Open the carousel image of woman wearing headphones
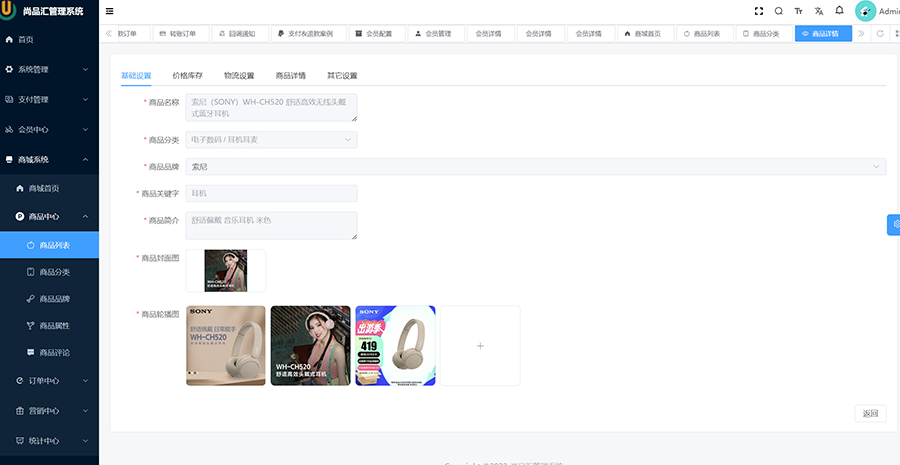 click(x=311, y=346)
